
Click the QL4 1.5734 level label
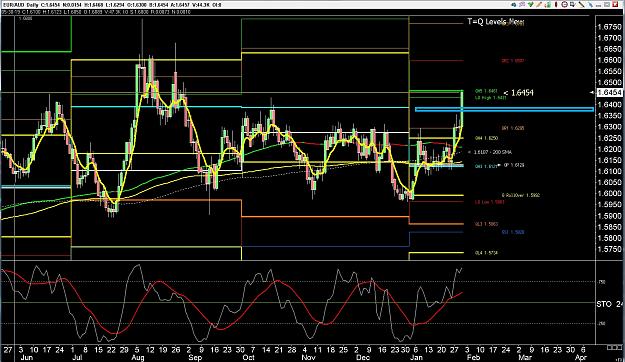pyautogui.click(x=486, y=253)
